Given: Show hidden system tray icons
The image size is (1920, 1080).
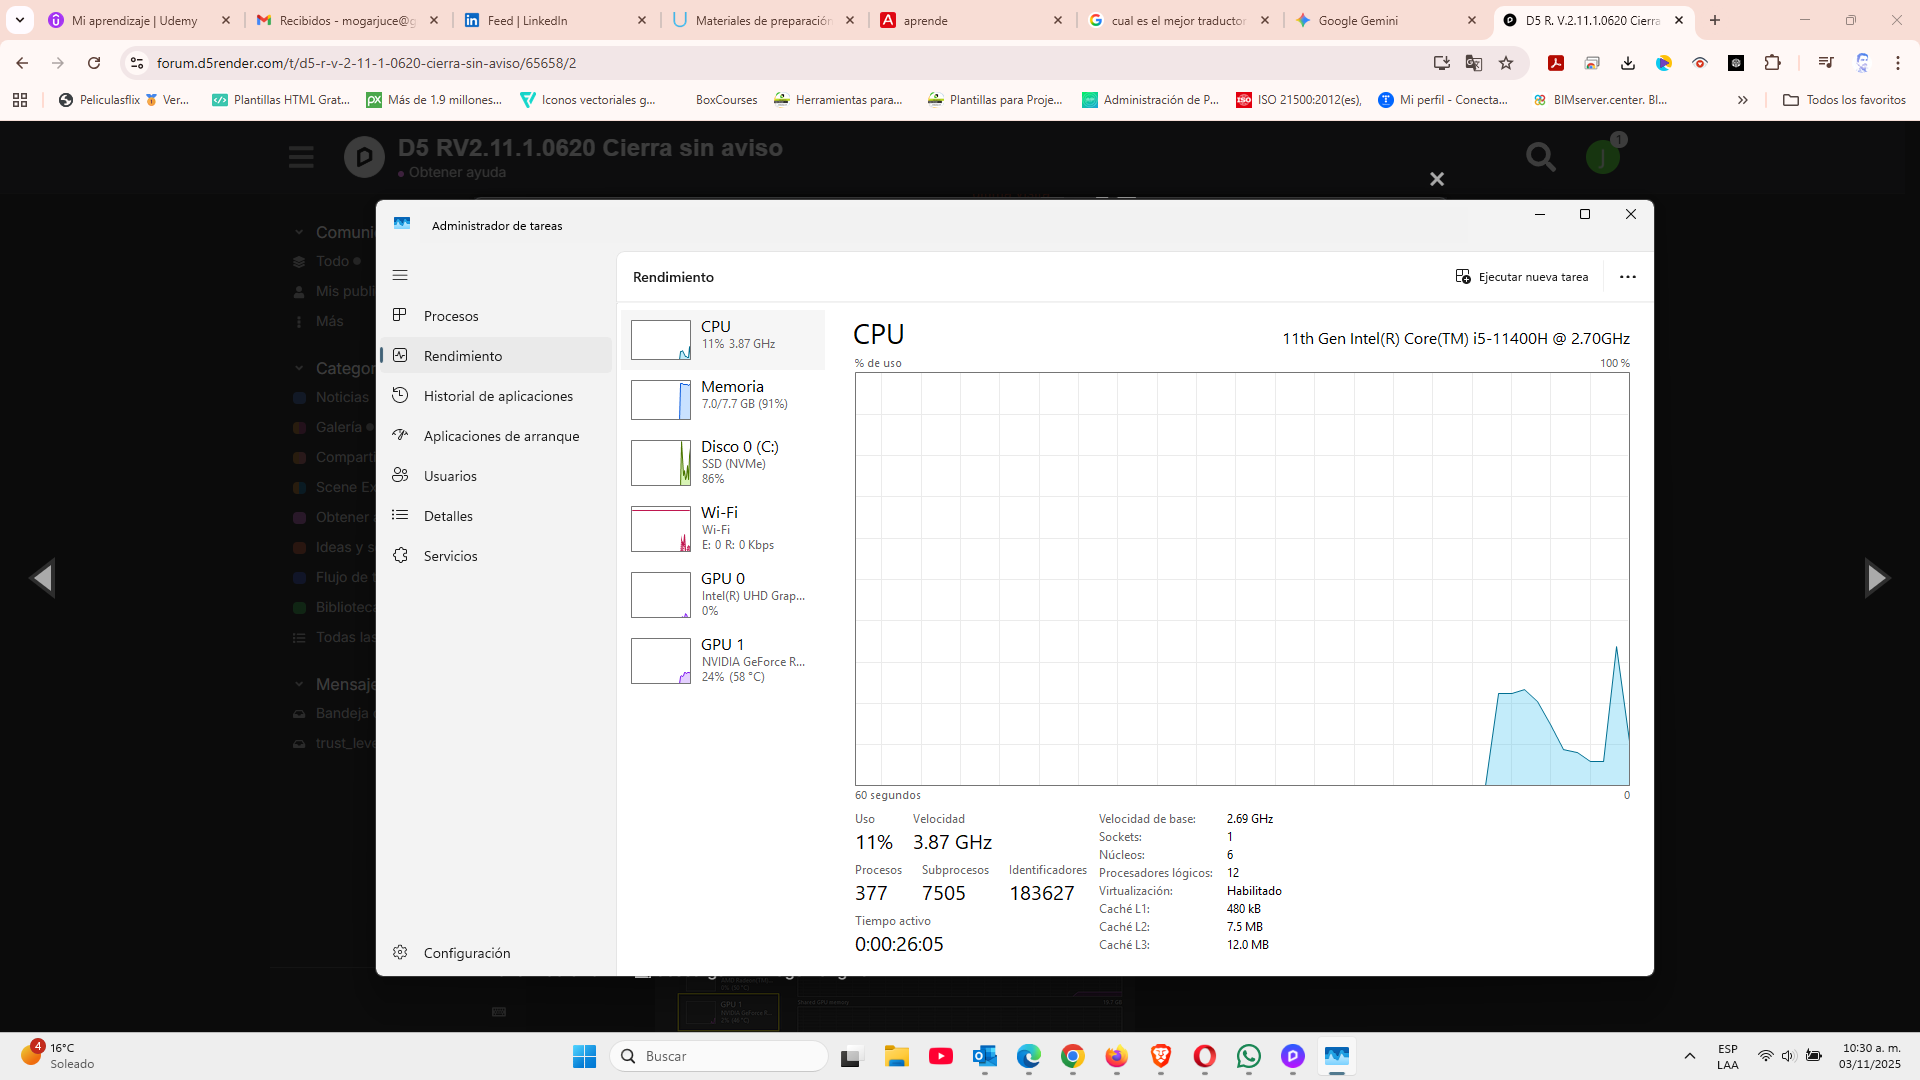Looking at the screenshot, I should tap(1689, 1056).
